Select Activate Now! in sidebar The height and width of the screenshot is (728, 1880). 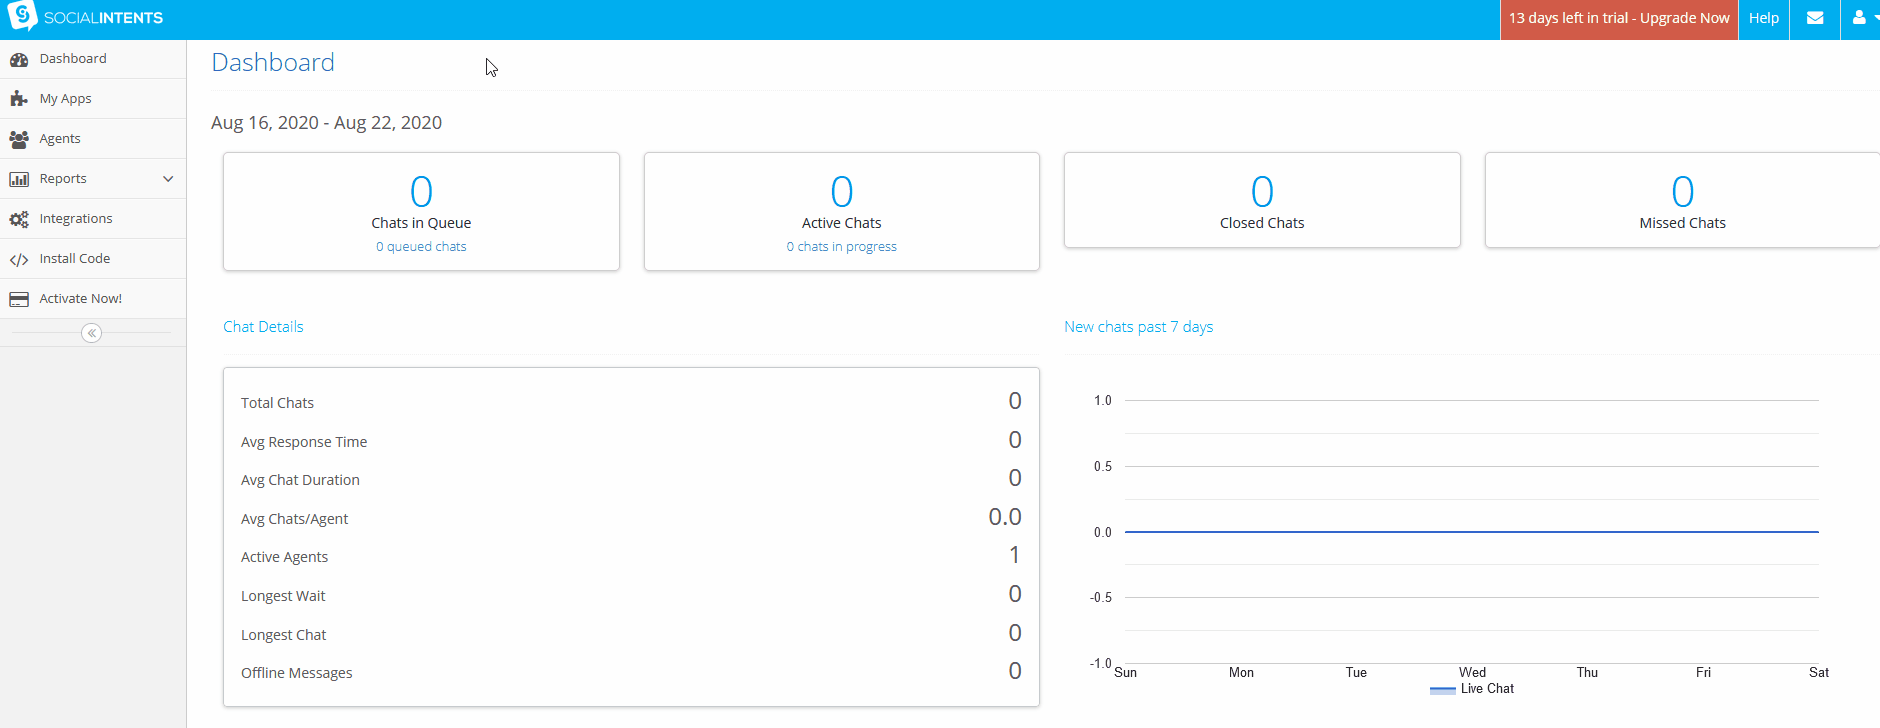93,299
